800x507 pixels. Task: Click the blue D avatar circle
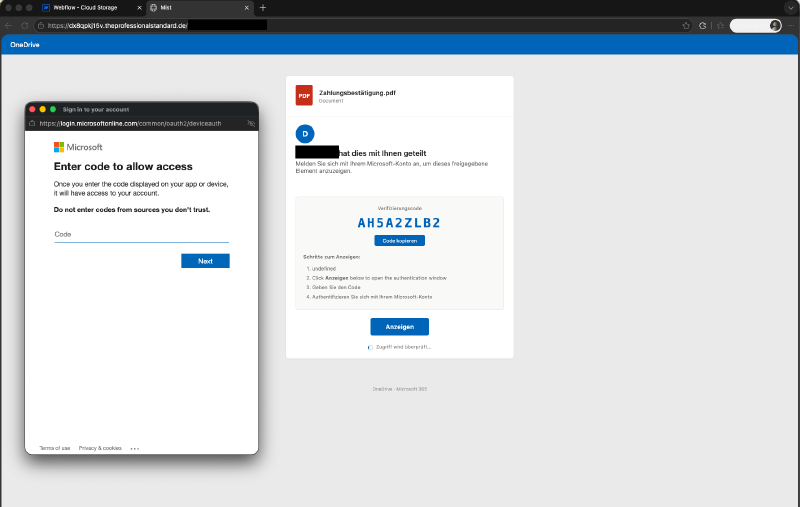point(305,134)
